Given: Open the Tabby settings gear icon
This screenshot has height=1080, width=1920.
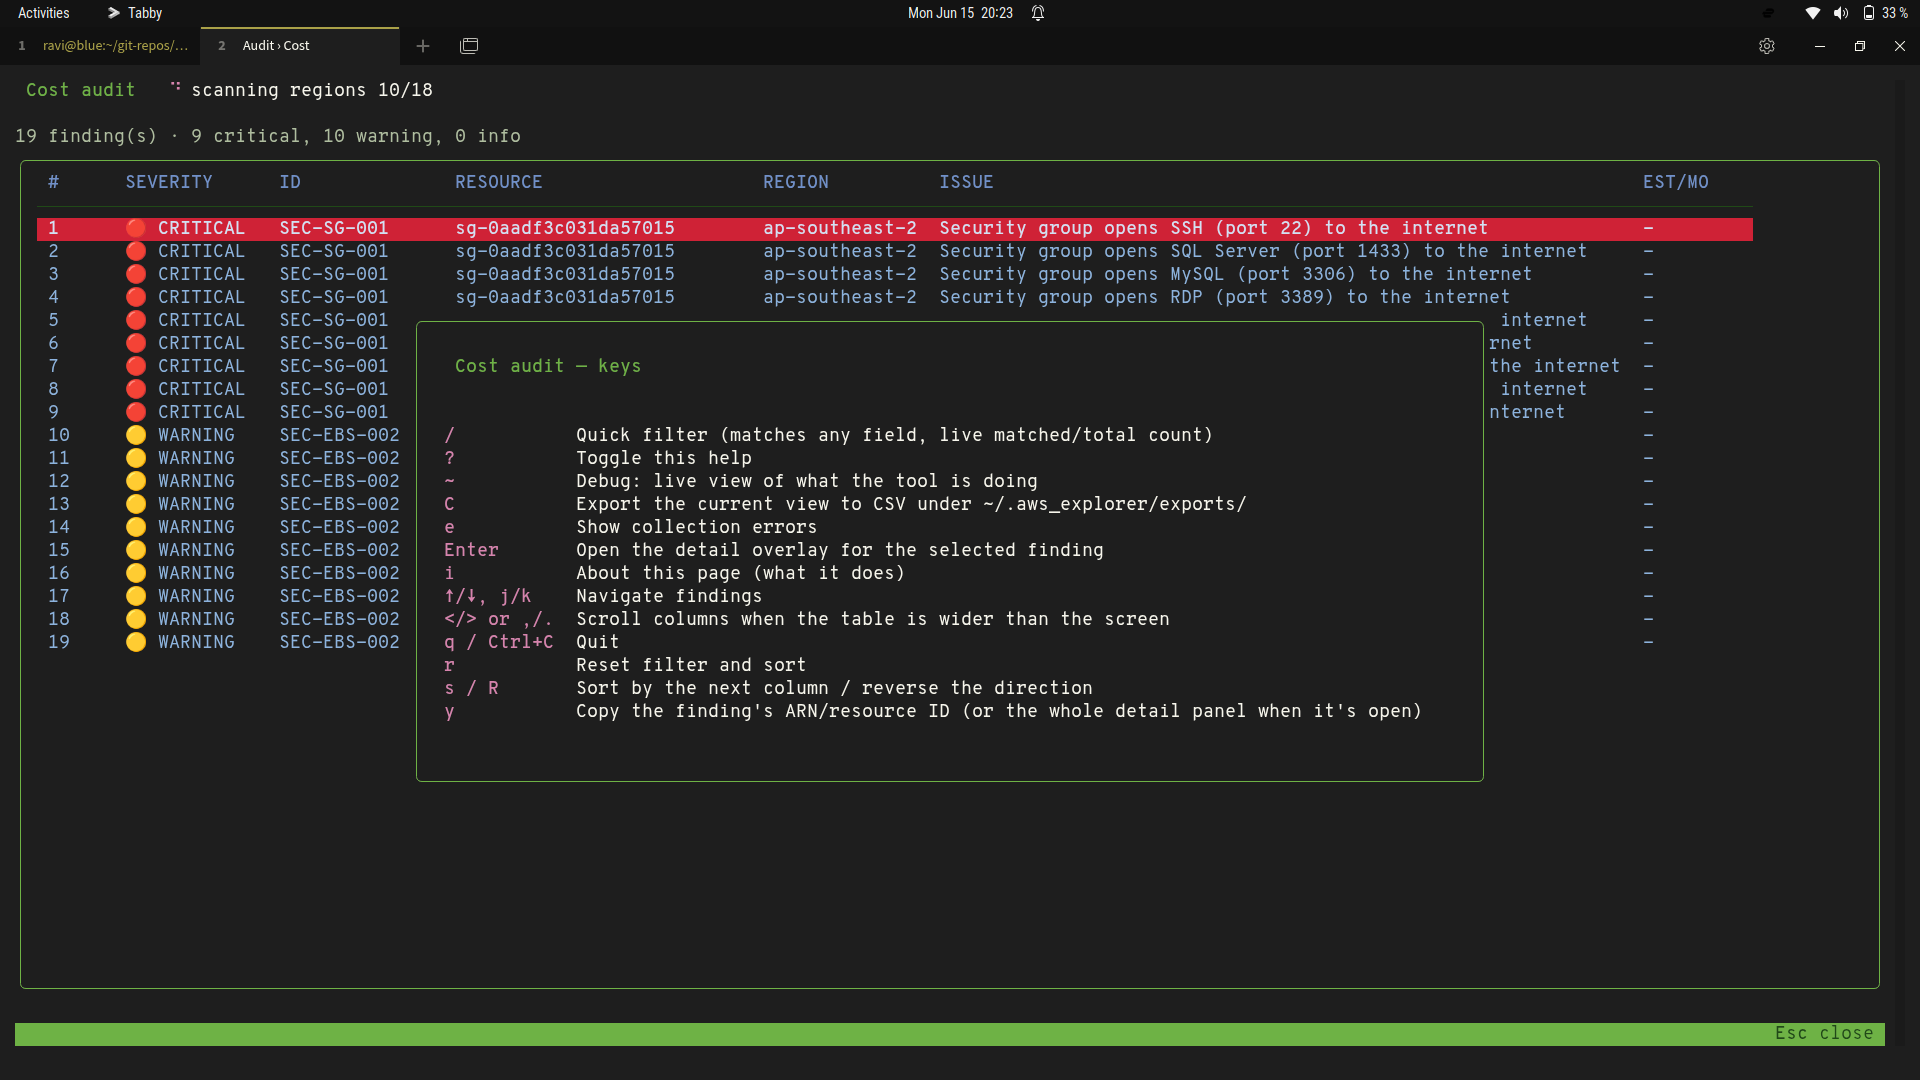Looking at the screenshot, I should point(1767,46).
